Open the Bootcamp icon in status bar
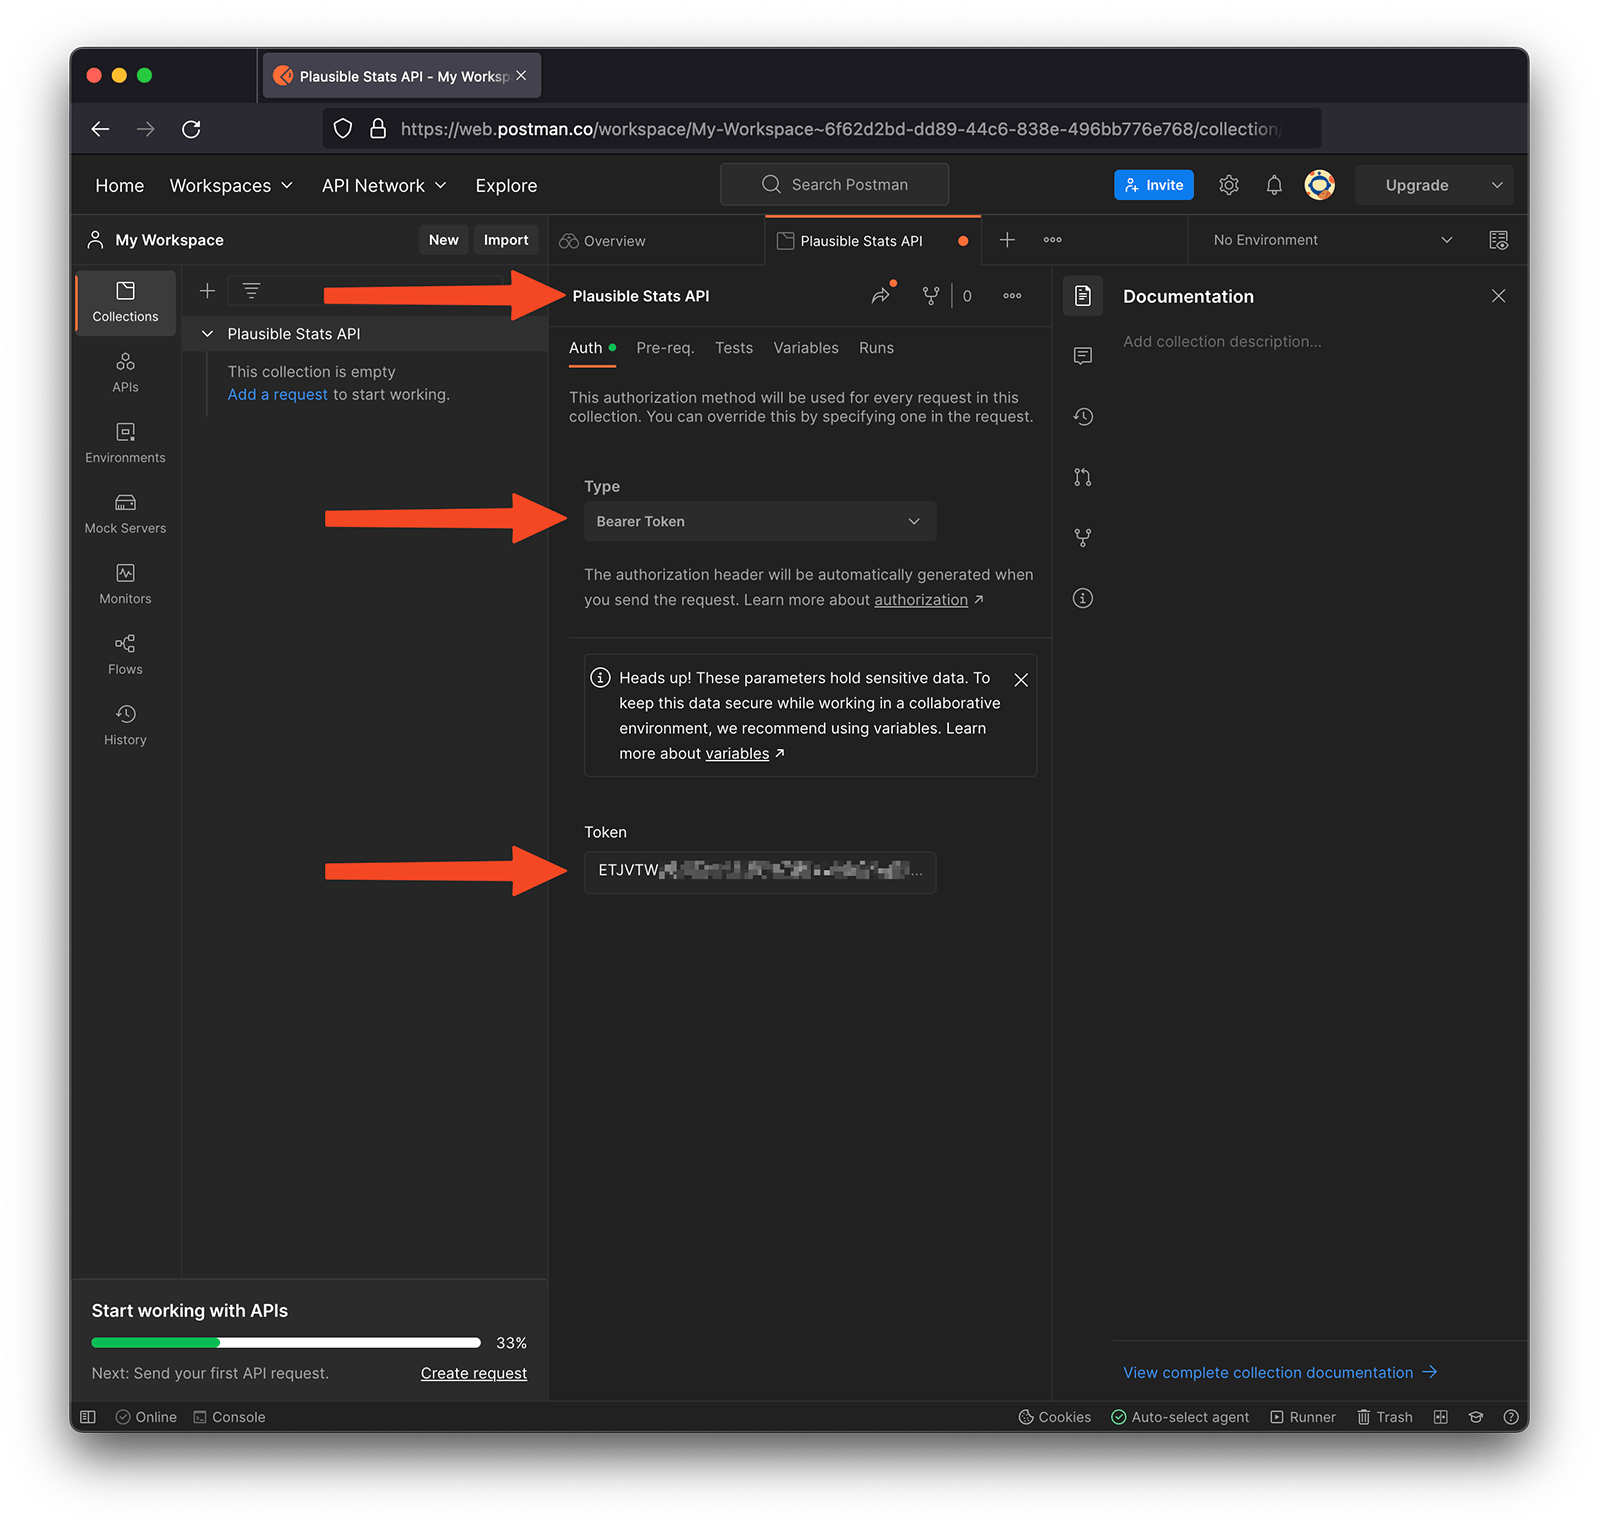Image resolution: width=1600 pixels, height=1526 pixels. pyautogui.click(x=1476, y=1417)
